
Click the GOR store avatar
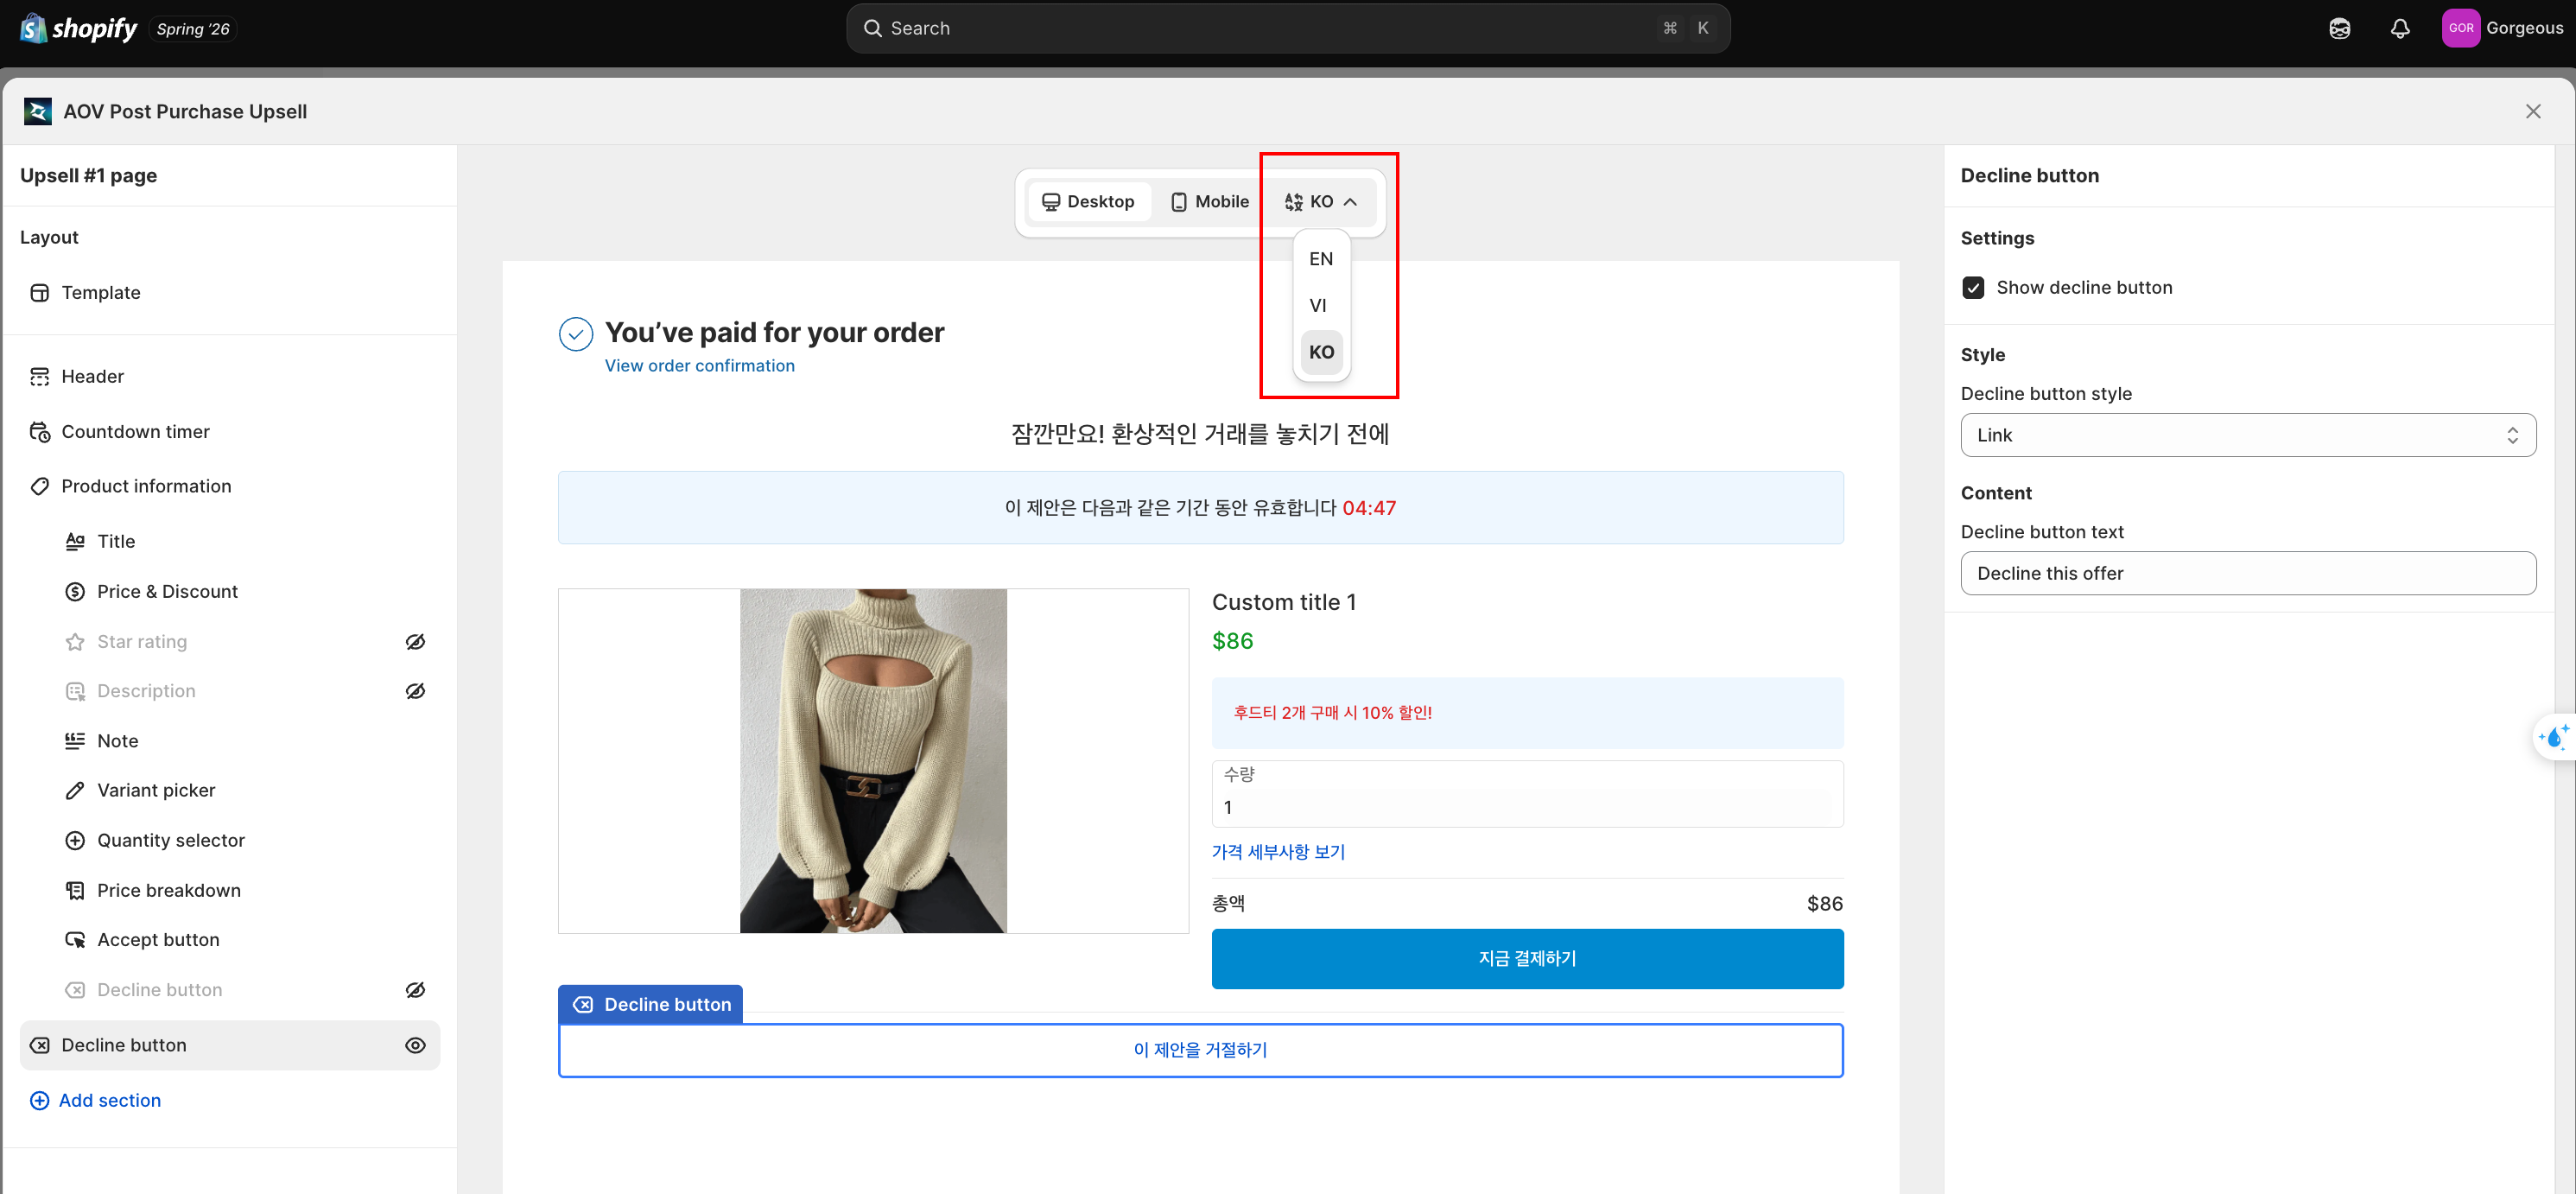pyautogui.click(x=2460, y=28)
